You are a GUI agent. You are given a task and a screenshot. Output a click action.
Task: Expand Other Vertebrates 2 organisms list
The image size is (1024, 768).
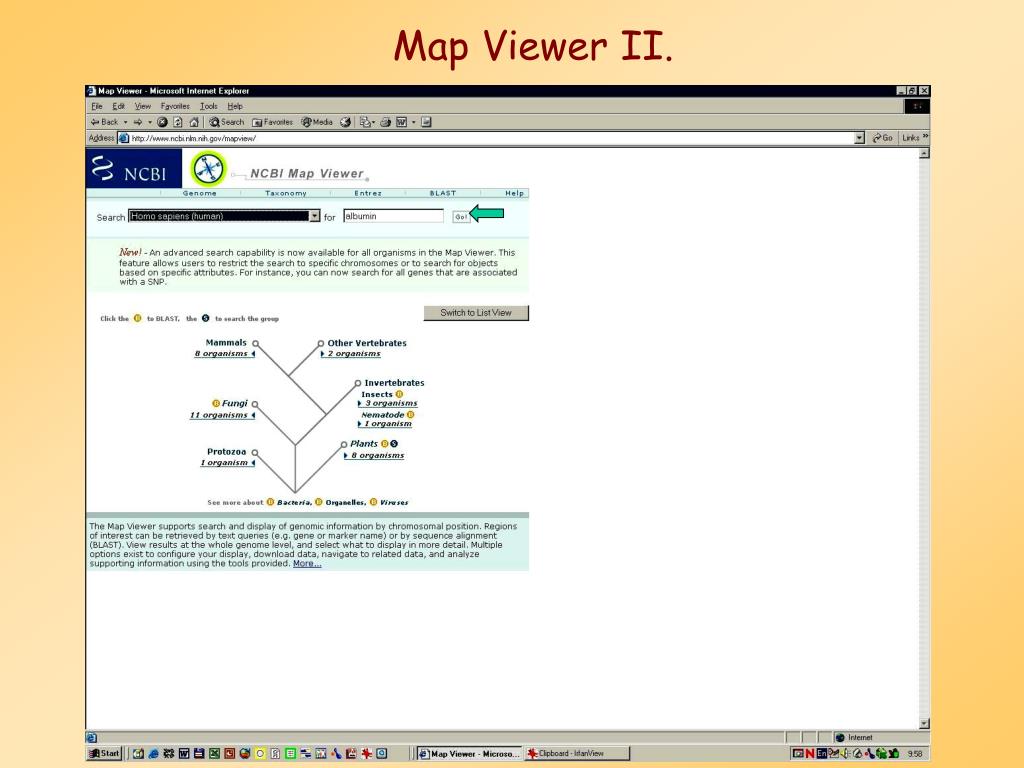tap(351, 354)
